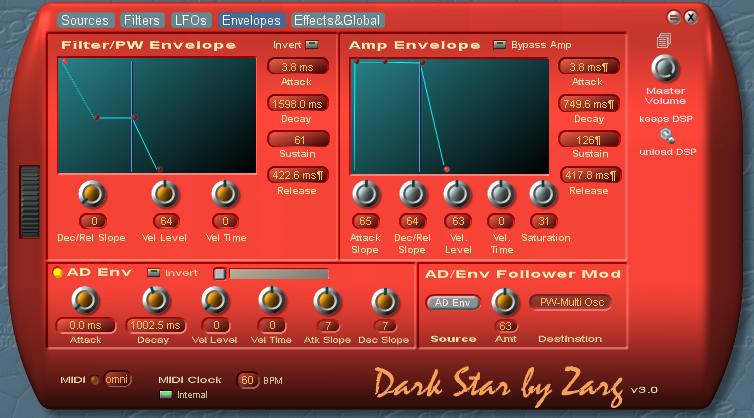Click the ribbed wheel on left edge
This screenshot has width=754, height=418.
point(29,202)
